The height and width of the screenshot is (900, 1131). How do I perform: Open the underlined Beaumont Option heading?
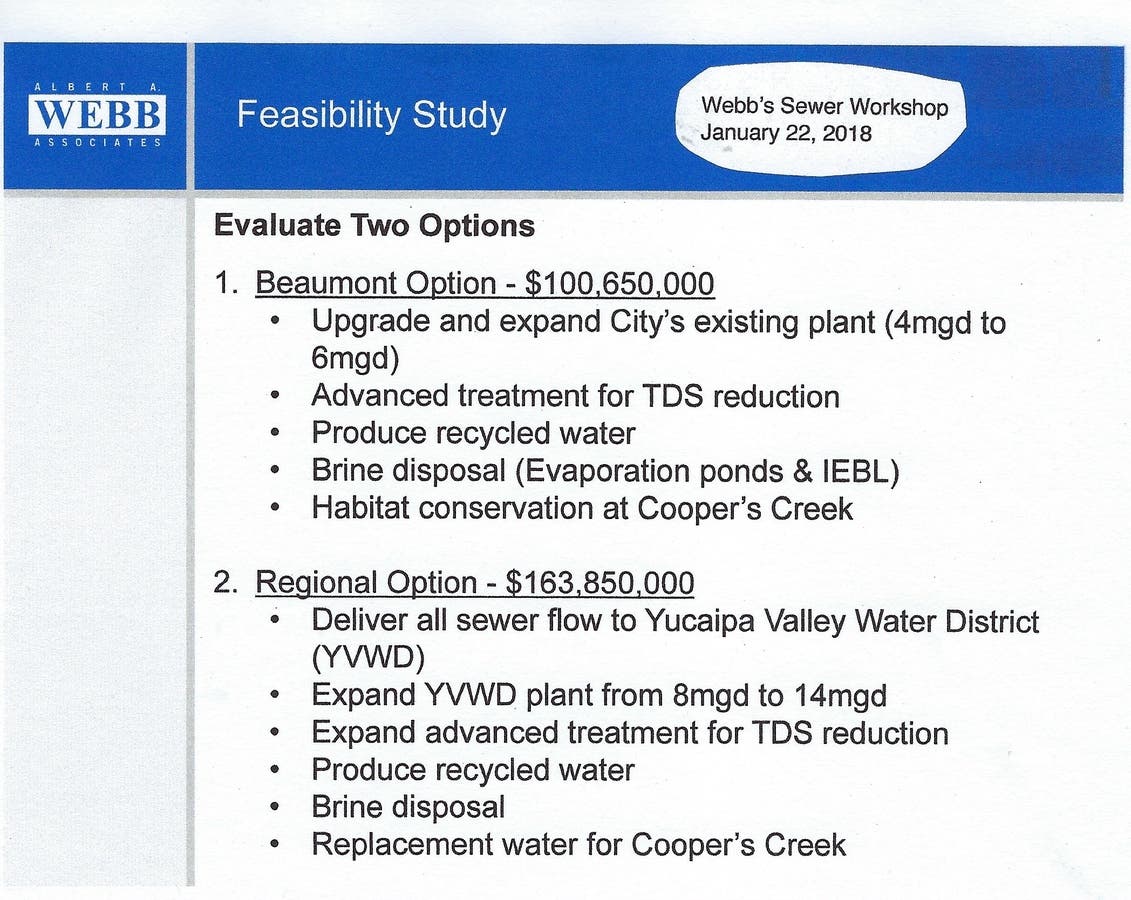pyautogui.click(x=485, y=284)
